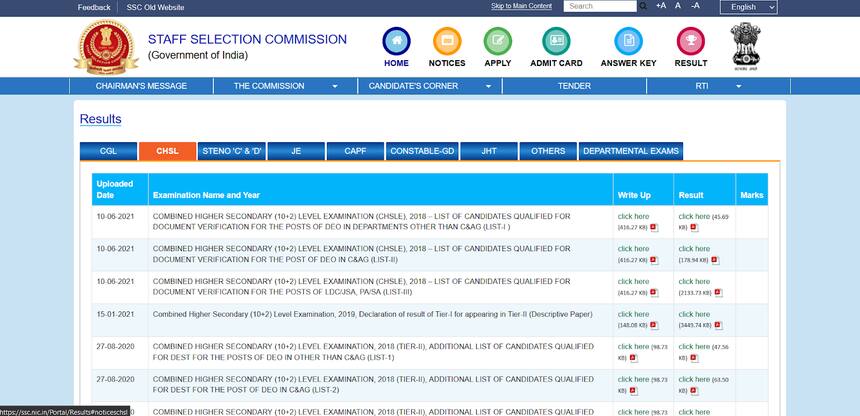Open SSC Old Website link
The image size is (860, 416).
155,8
